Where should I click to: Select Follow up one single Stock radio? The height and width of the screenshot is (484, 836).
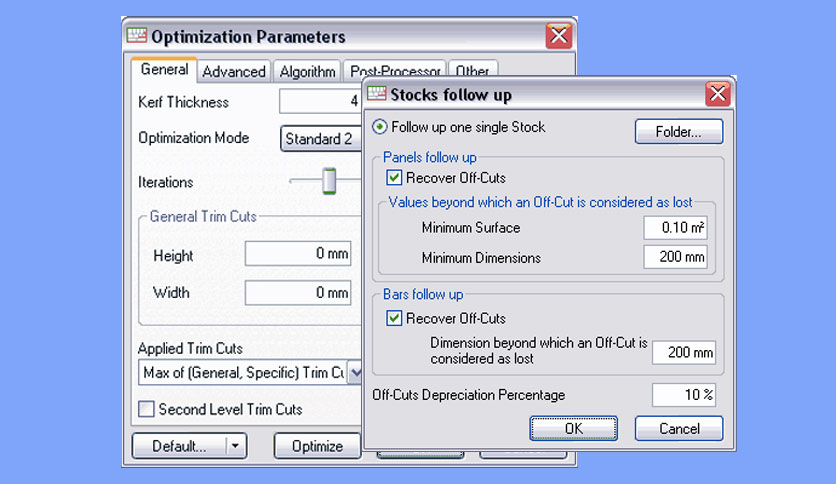pos(380,127)
